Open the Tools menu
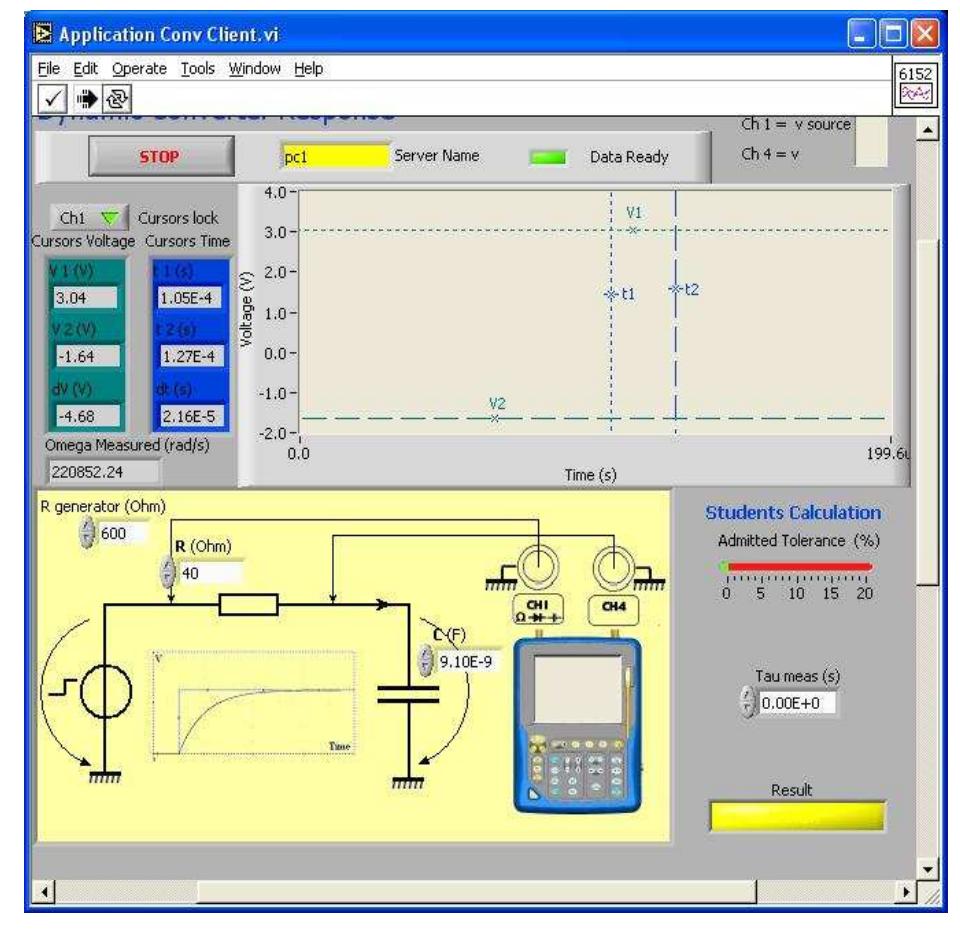Image resolution: width=960 pixels, height=944 pixels. (x=197, y=69)
